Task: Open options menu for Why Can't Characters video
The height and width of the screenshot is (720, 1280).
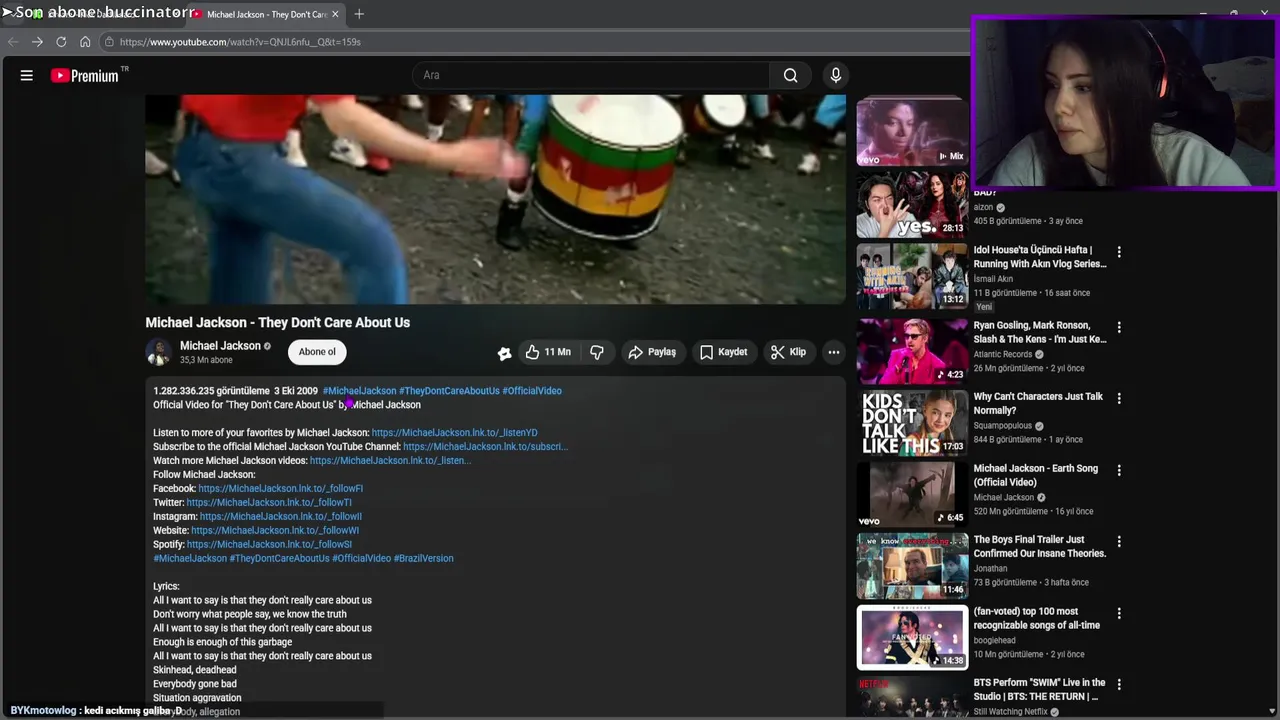Action: tap(1119, 399)
